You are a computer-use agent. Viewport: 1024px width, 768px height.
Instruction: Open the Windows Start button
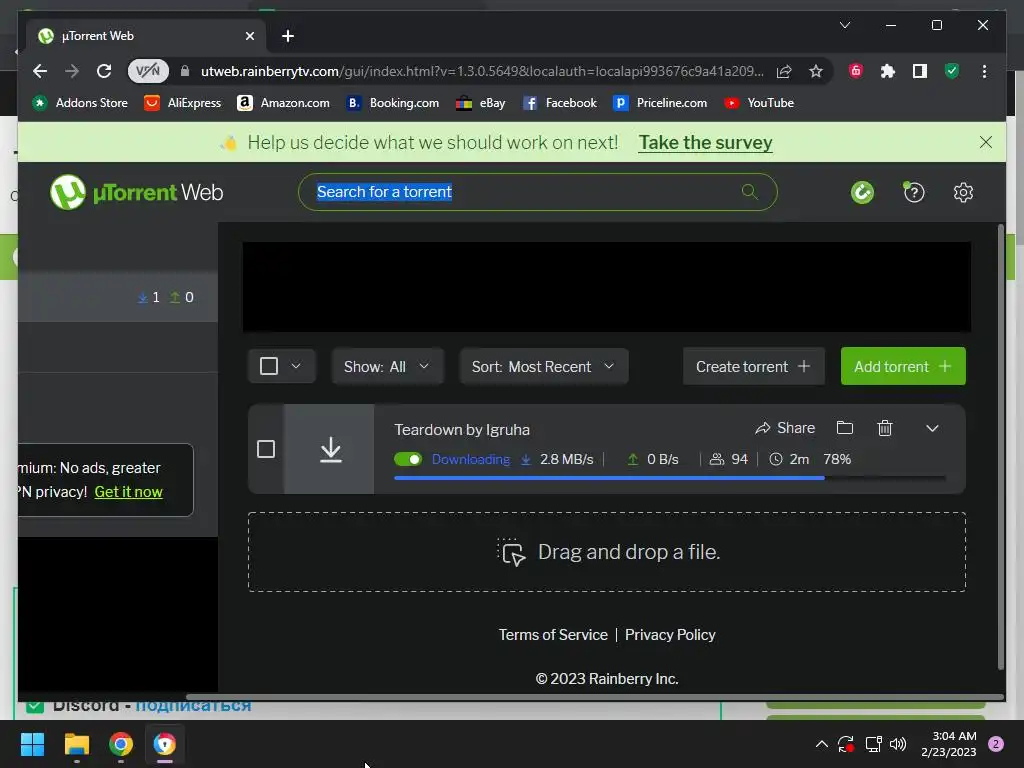point(32,744)
